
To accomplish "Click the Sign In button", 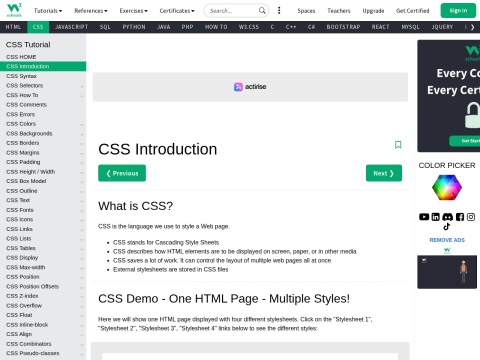I will coord(458,10).
